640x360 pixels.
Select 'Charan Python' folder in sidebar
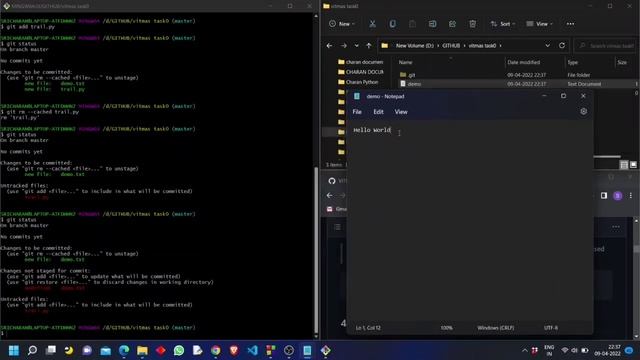358,82
